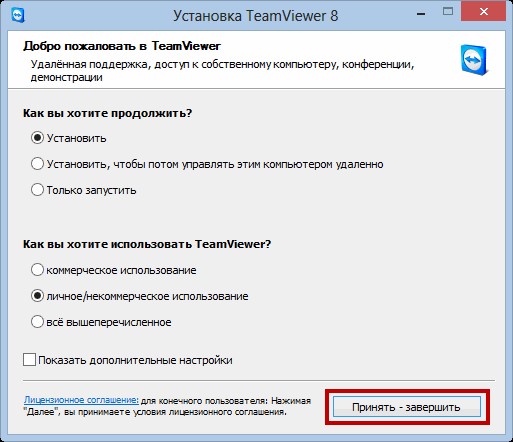
Task: Click question 'Как вы хотите использовать TeamViewer?'
Action: coord(147,244)
